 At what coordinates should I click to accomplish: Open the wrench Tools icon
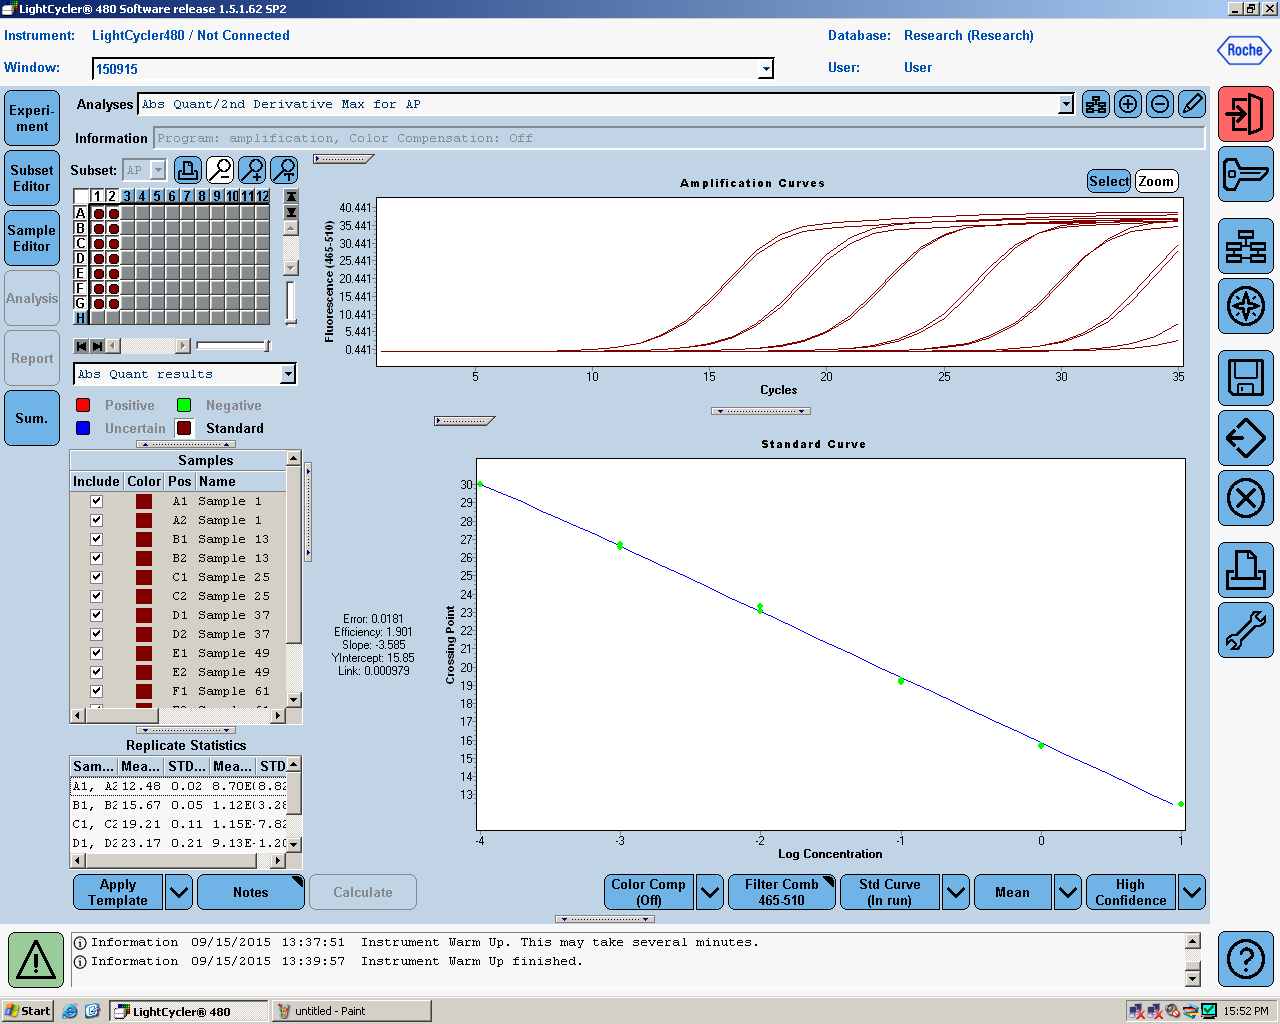1245,630
